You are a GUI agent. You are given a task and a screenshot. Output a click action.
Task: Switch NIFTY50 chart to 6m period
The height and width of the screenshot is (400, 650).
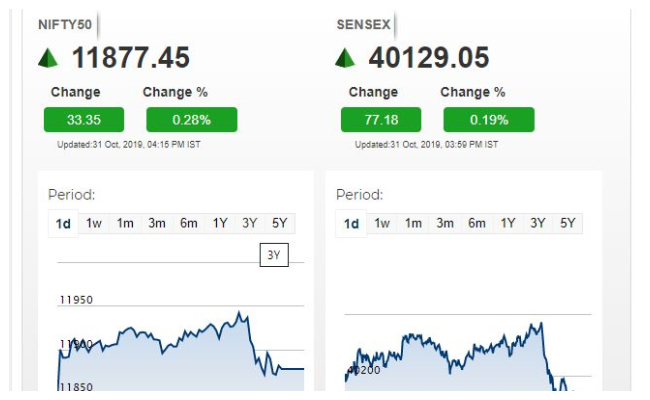[x=188, y=223]
